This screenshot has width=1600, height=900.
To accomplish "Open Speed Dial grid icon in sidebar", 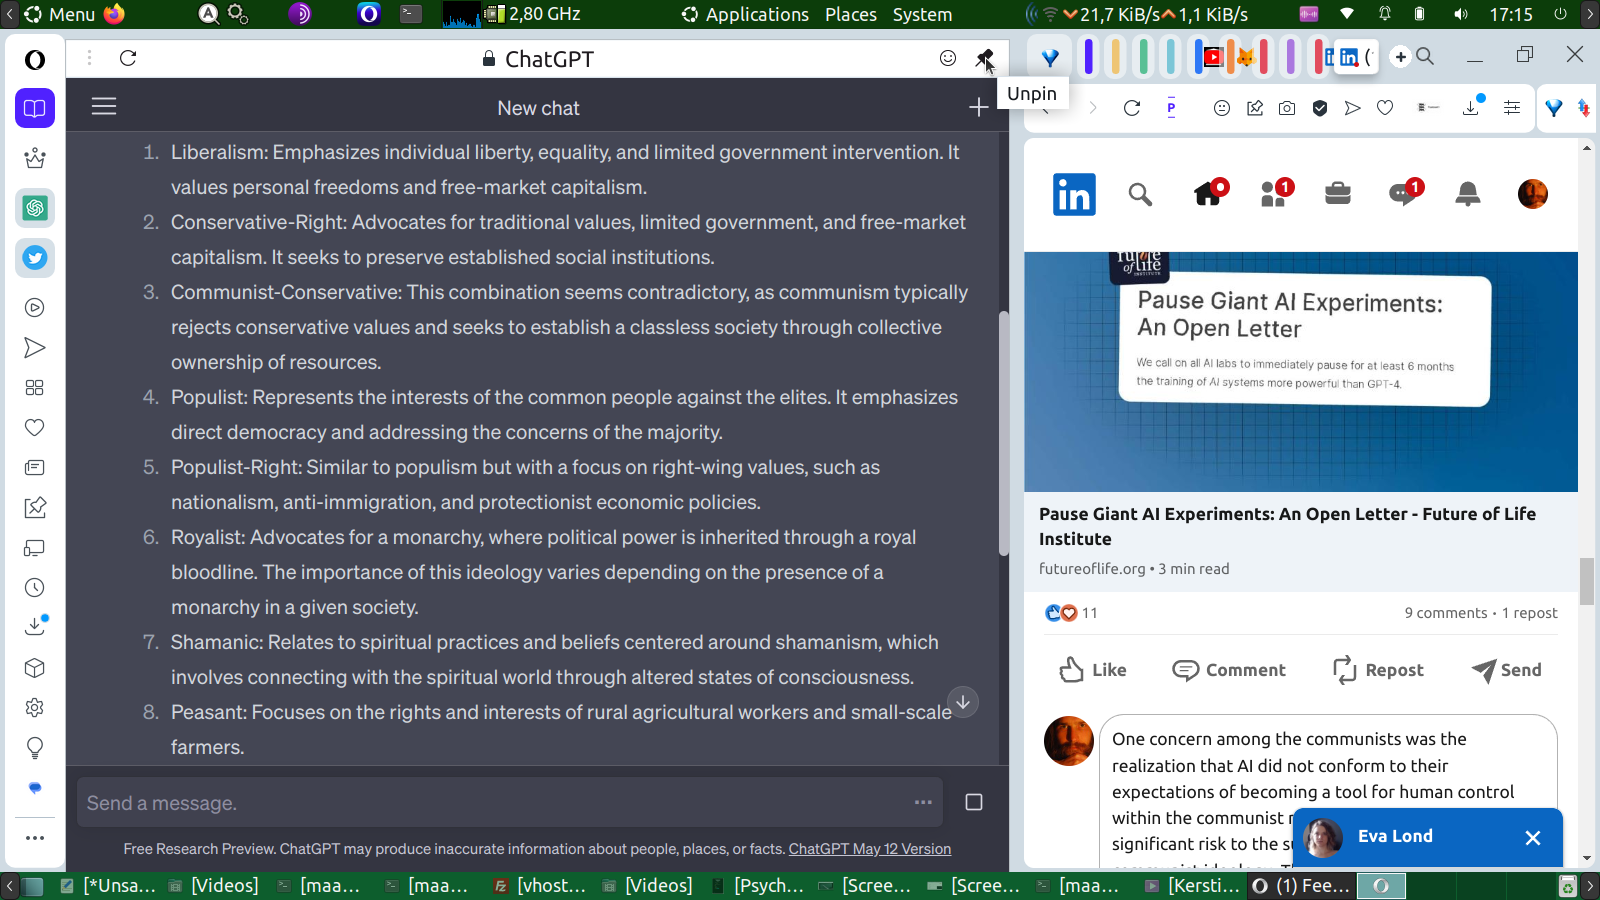I will point(35,388).
